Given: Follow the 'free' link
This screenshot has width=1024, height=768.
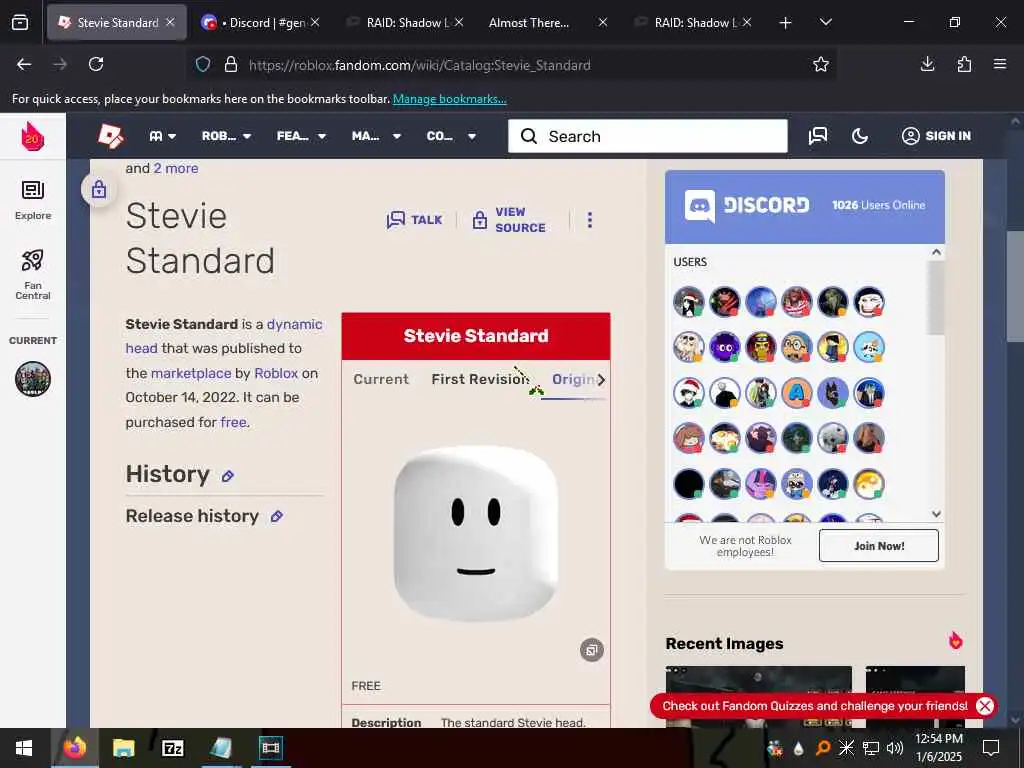Looking at the screenshot, I should point(233,423).
